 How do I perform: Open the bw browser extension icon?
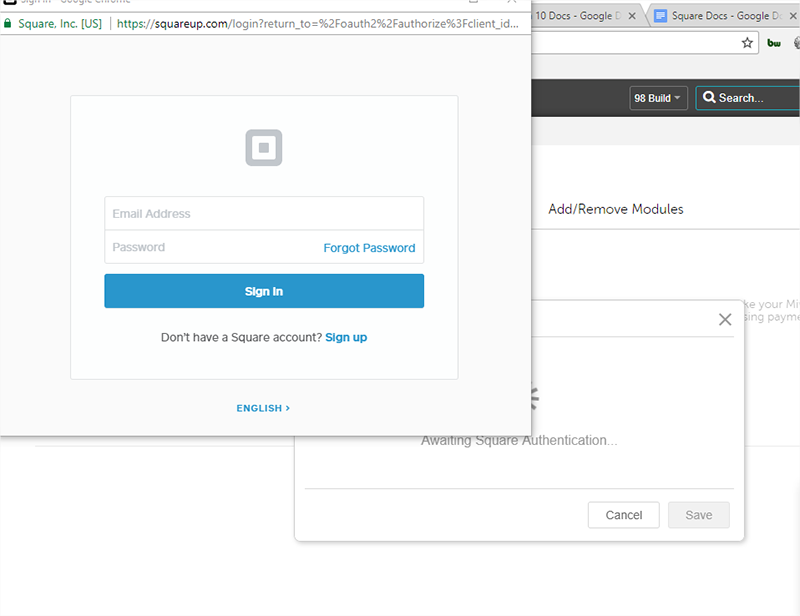coord(774,43)
